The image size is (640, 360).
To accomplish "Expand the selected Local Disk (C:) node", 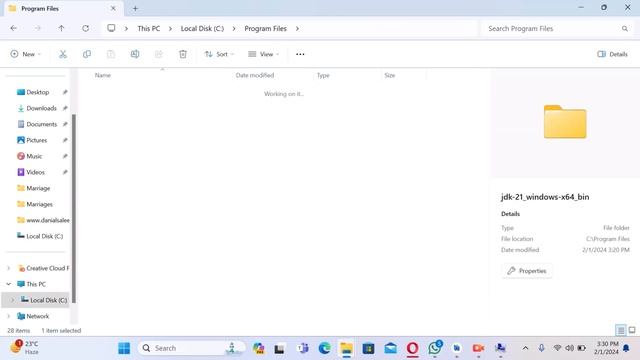I will [13, 300].
